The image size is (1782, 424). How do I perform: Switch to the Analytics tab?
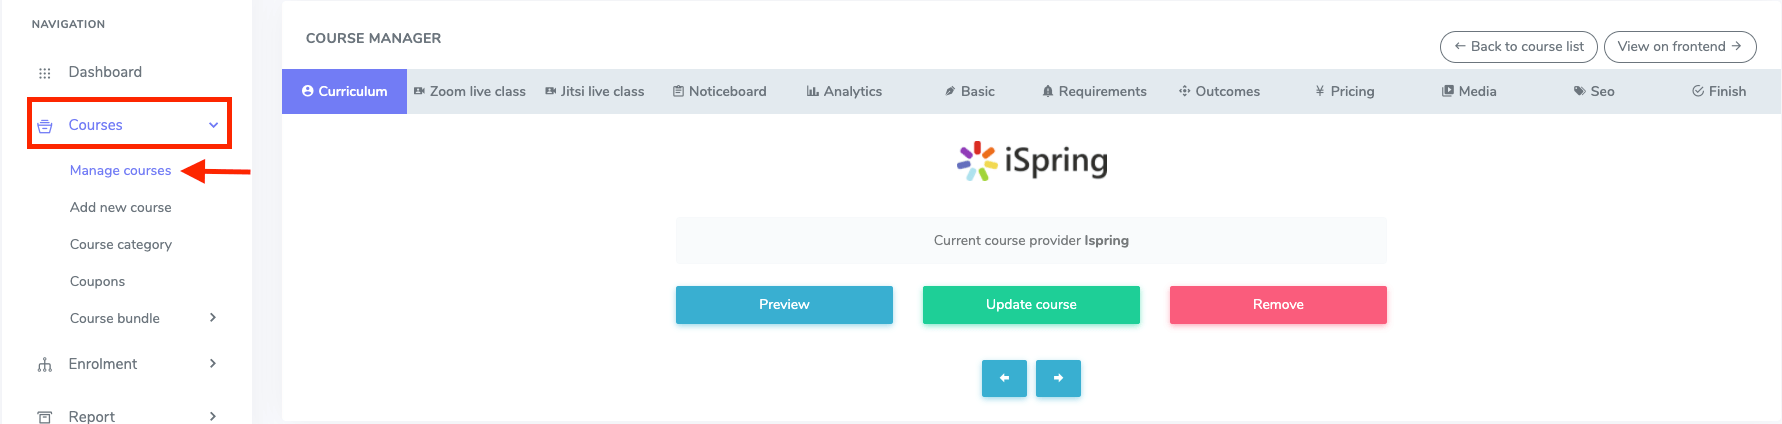pyautogui.click(x=844, y=91)
